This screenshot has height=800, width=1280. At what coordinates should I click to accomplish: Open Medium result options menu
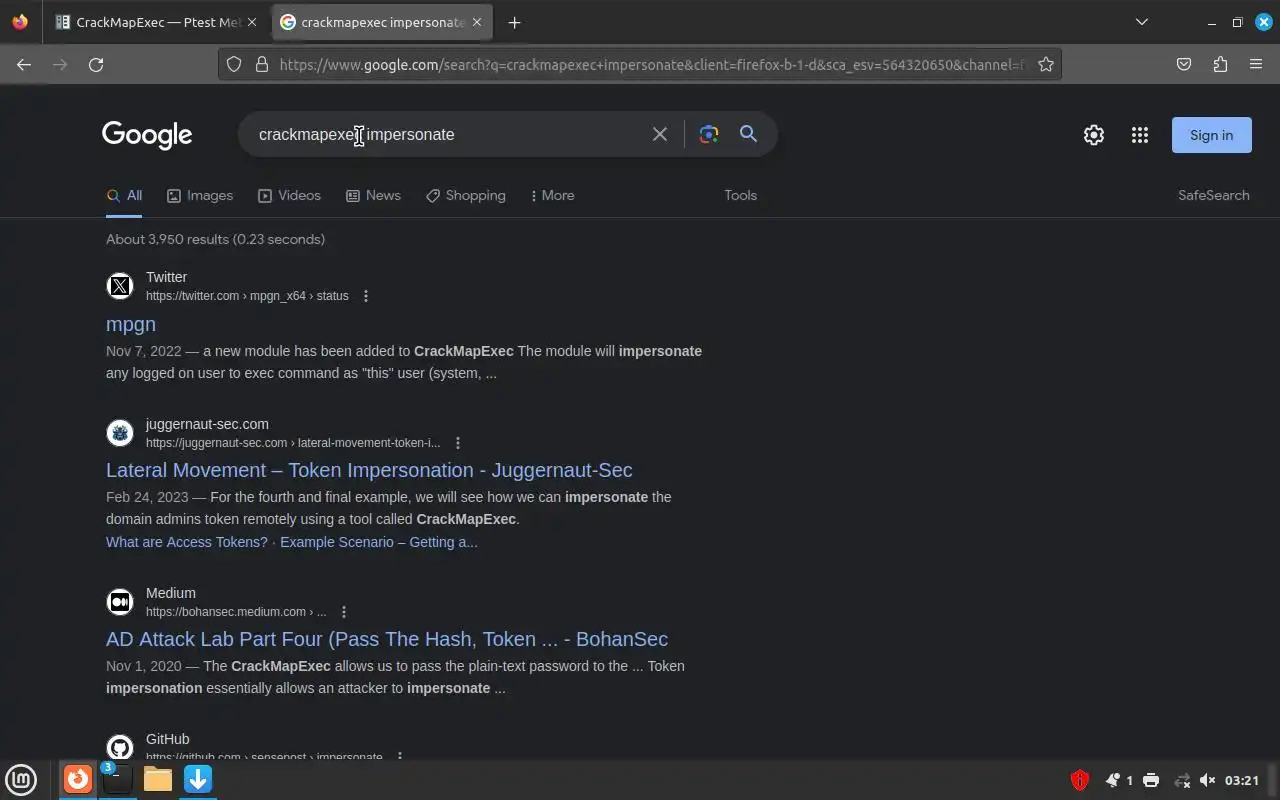(x=344, y=612)
